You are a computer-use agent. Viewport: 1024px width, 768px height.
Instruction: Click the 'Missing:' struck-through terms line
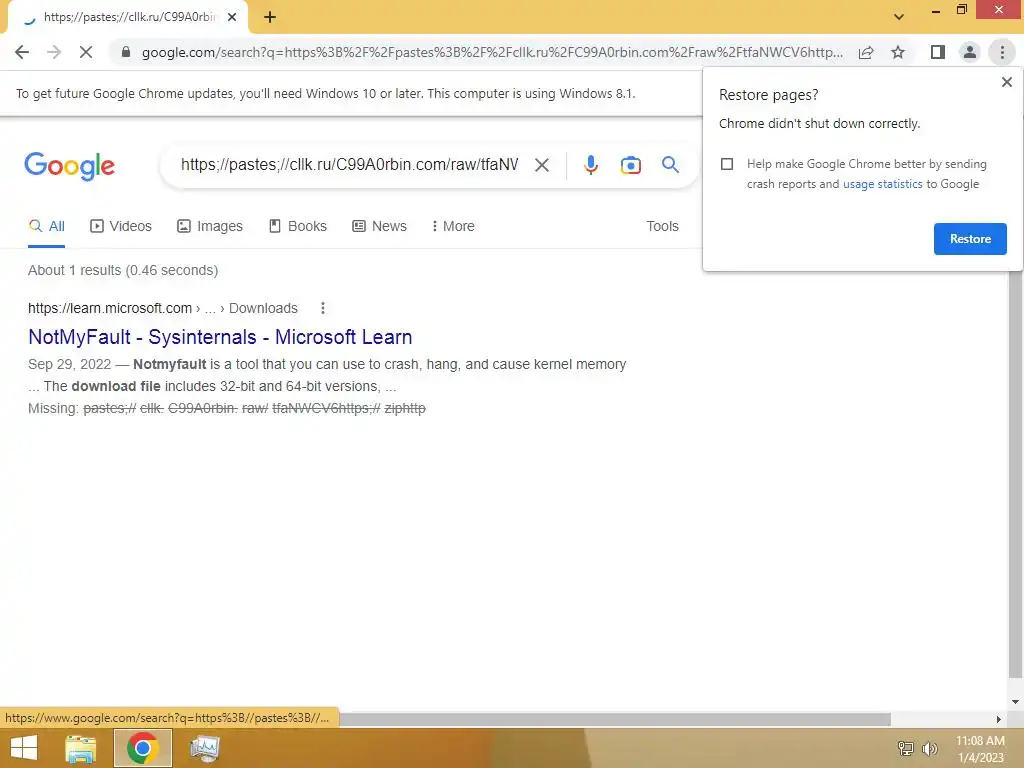click(x=227, y=408)
